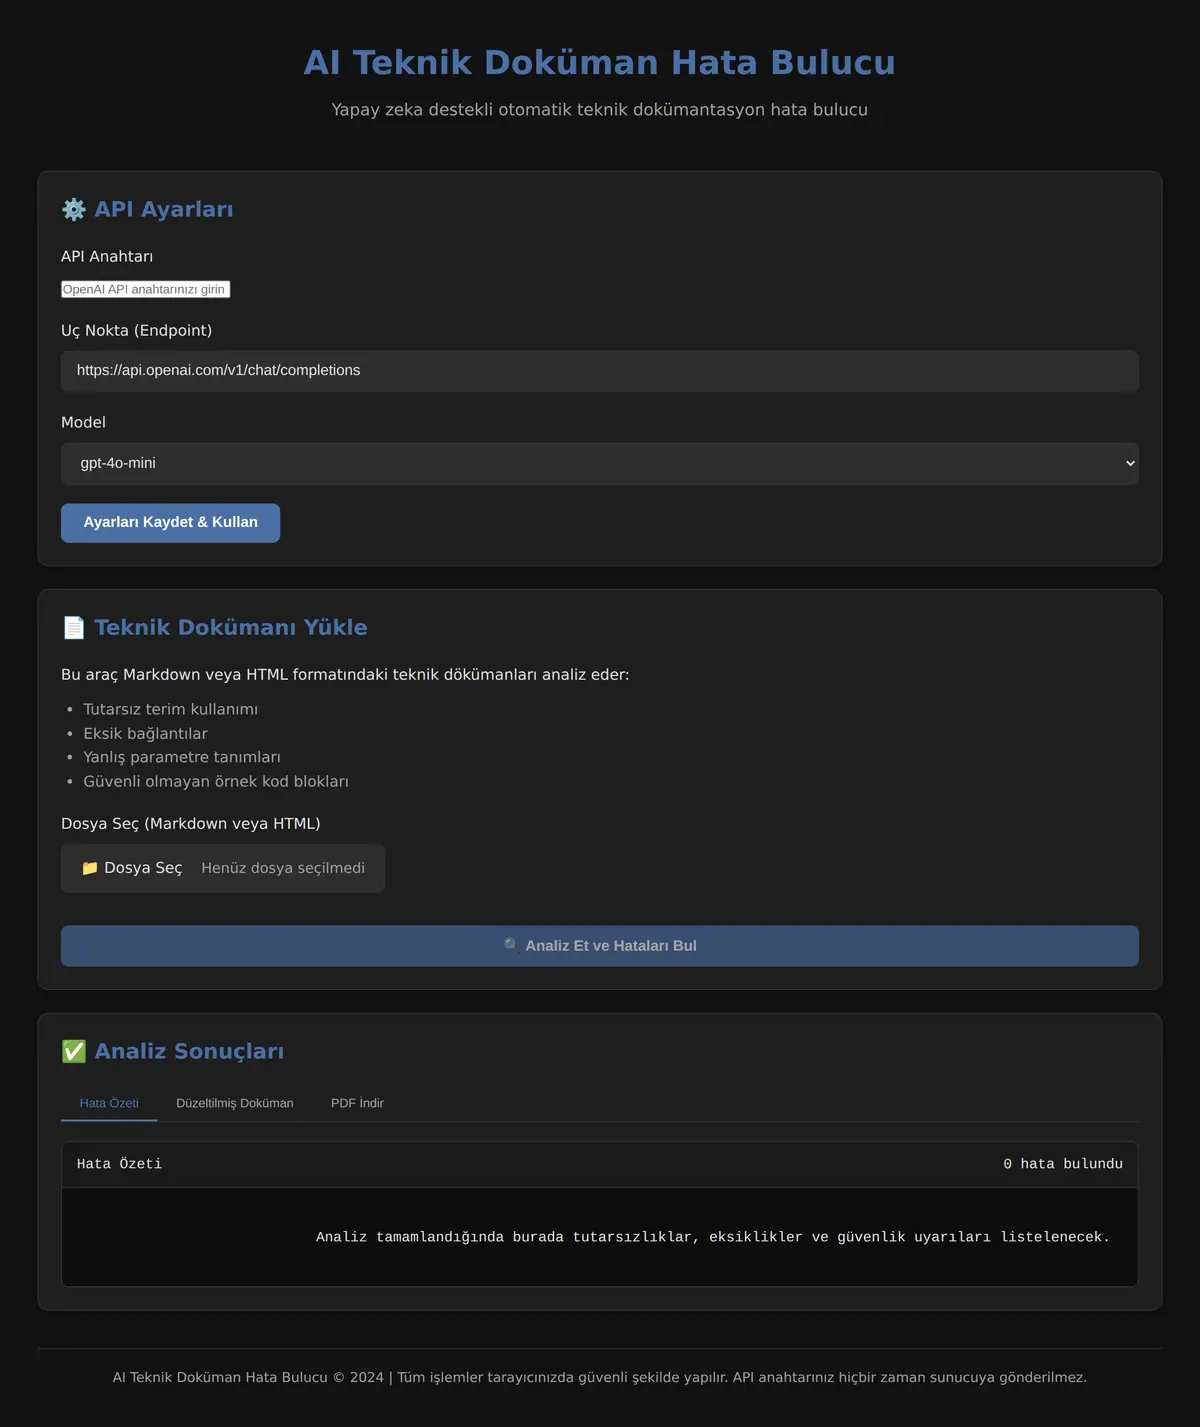Click the page title AI Teknik Doküman Hata Bulucu
This screenshot has width=1200, height=1427.
tap(600, 62)
